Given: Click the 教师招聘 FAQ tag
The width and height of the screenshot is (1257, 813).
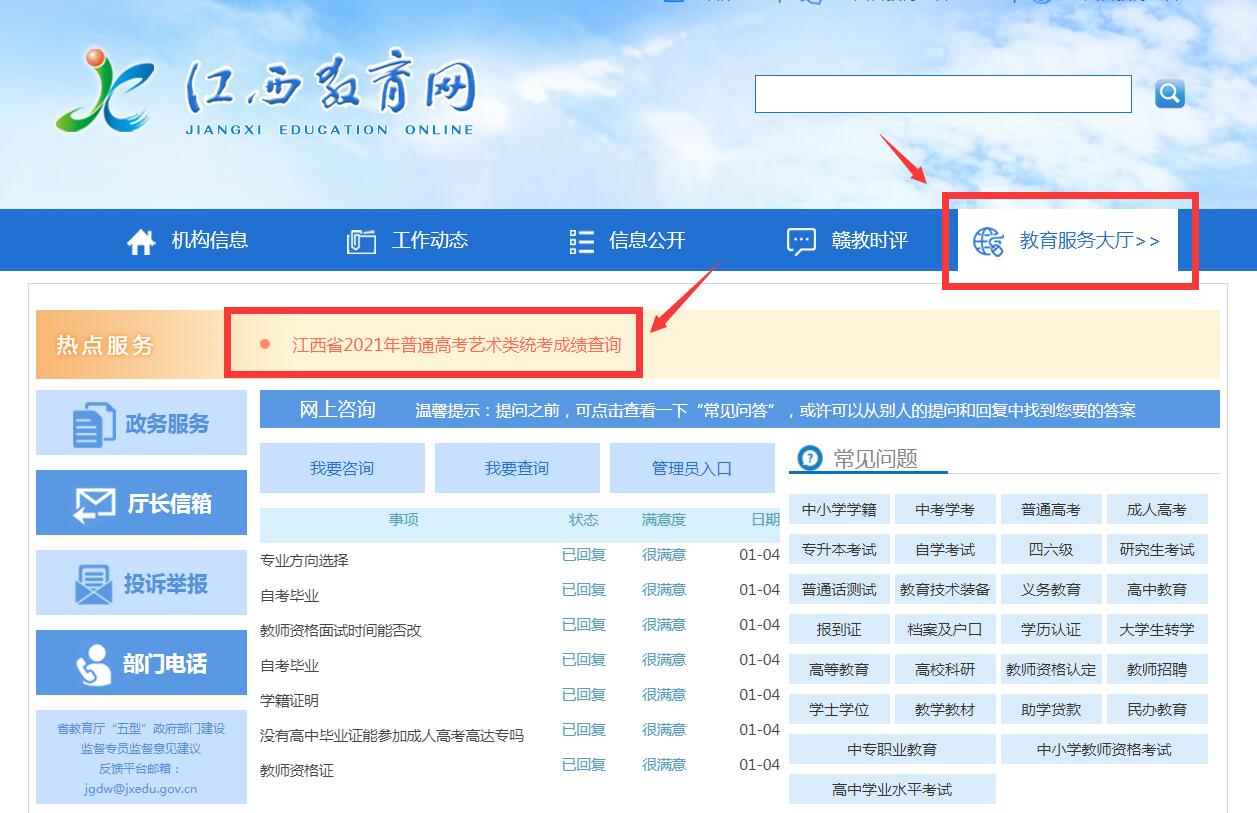Looking at the screenshot, I should (1157, 669).
